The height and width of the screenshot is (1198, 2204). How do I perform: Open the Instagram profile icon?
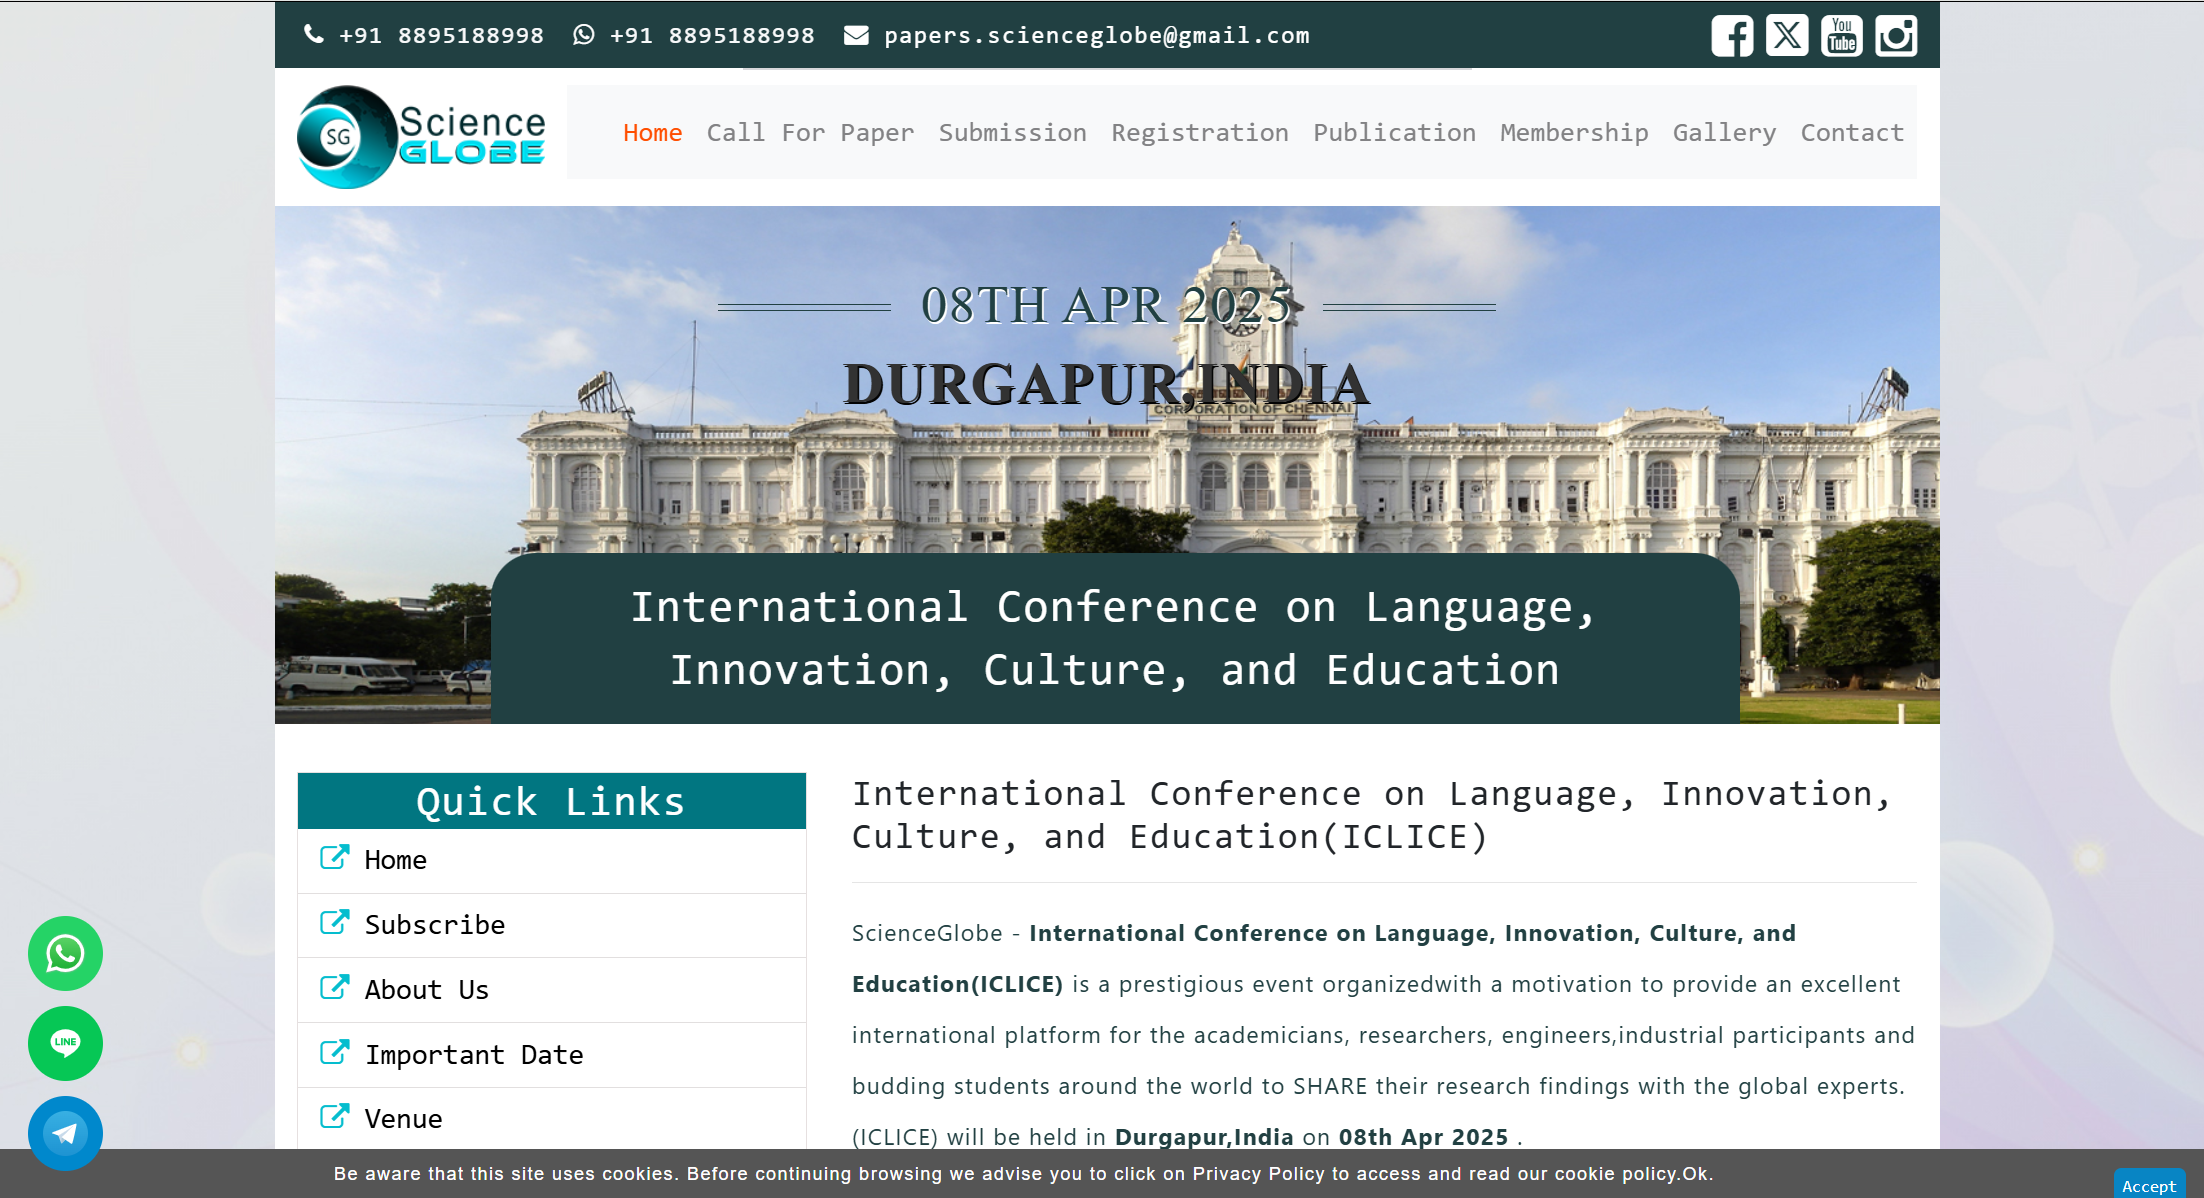tap(1896, 36)
